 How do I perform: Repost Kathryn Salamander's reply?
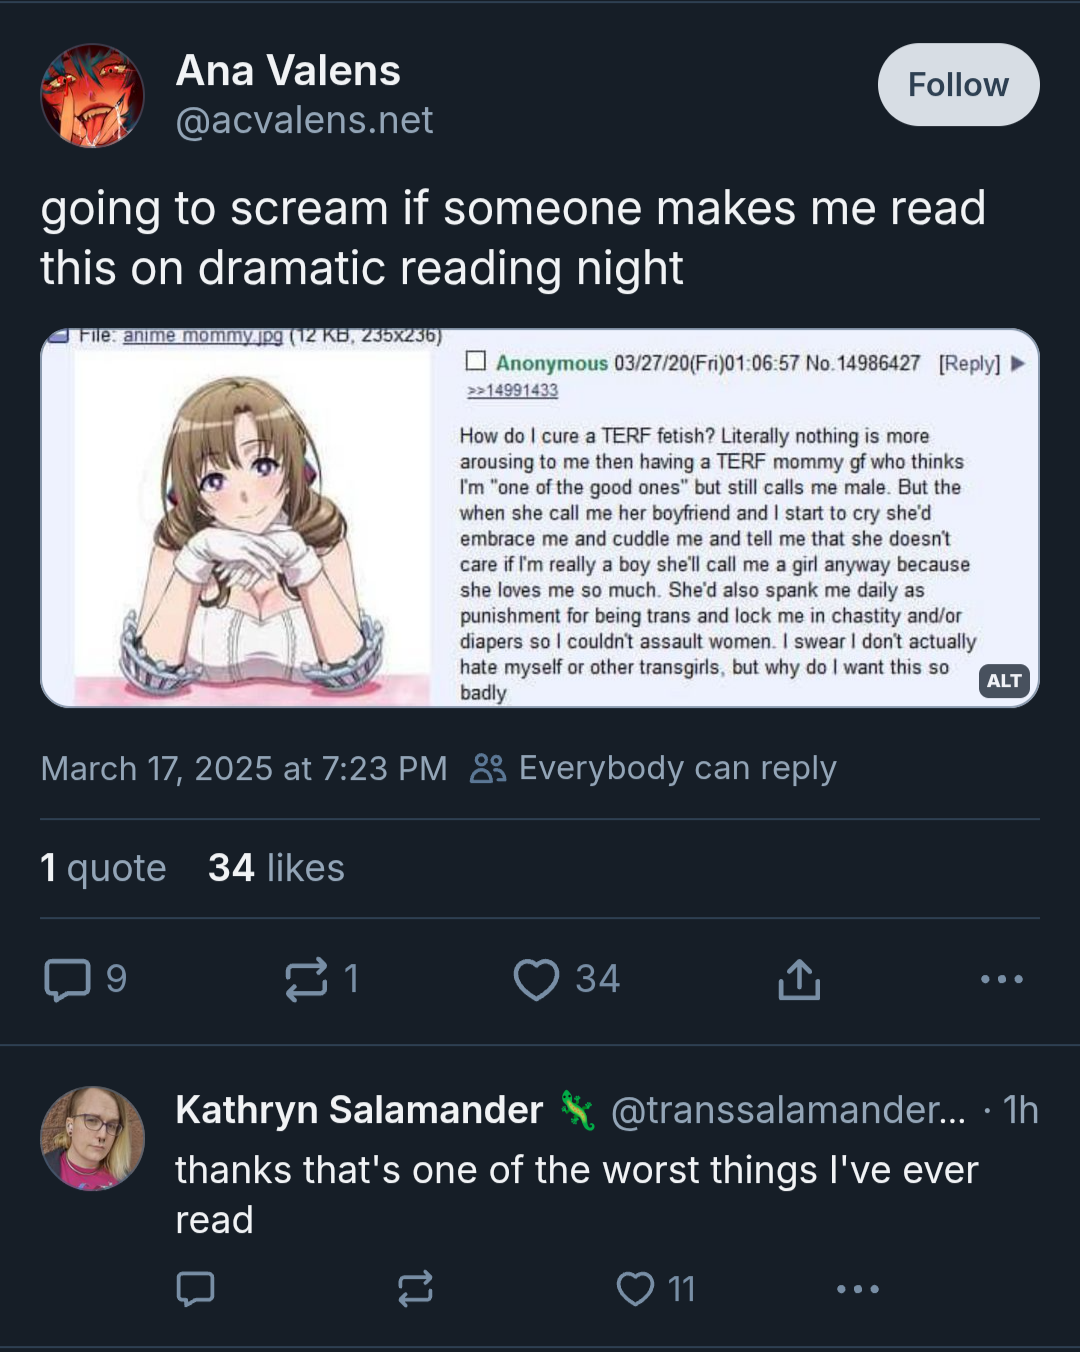tap(415, 1288)
